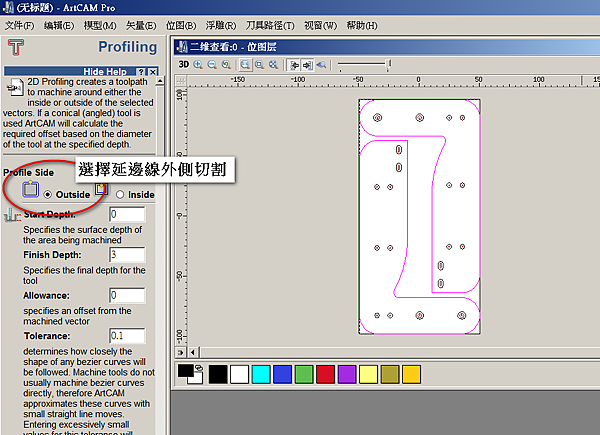Click the Allowance input field
This screenshot has width=600, height=435.
pos(127,295)
